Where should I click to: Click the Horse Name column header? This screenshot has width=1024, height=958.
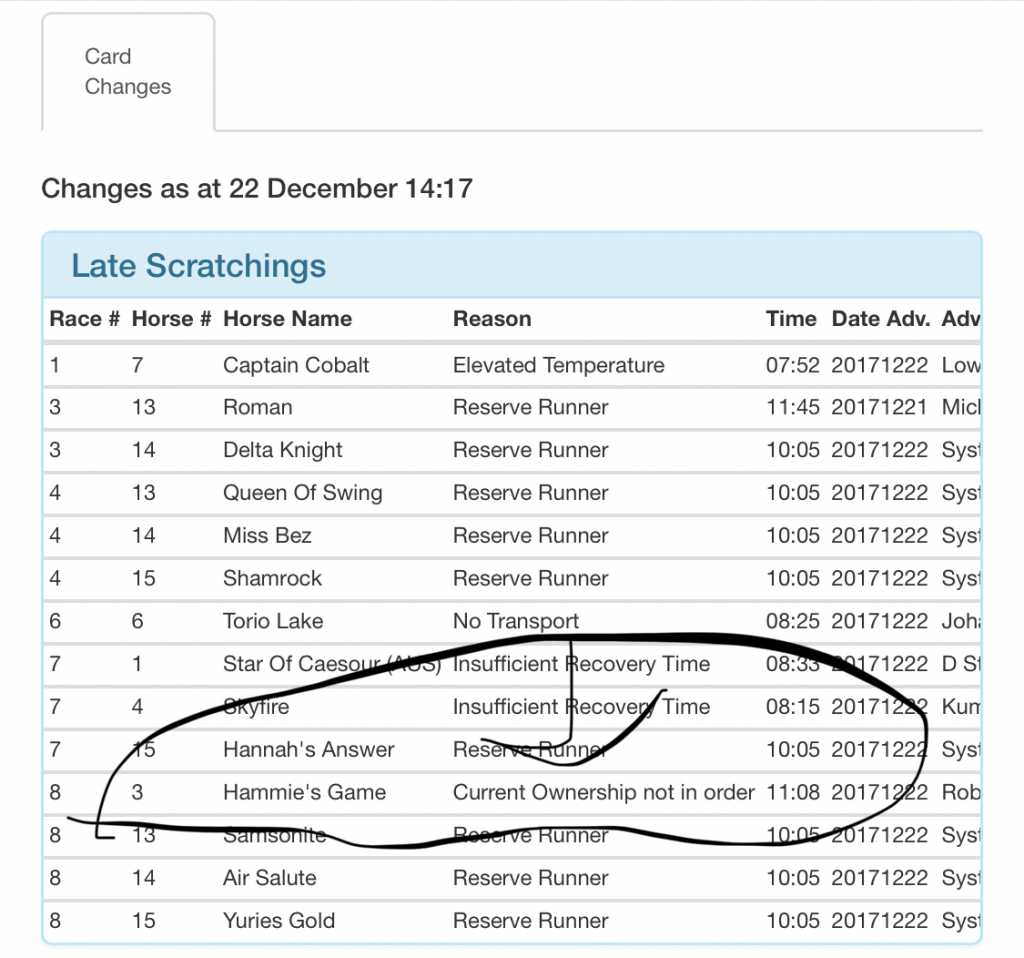287,319
